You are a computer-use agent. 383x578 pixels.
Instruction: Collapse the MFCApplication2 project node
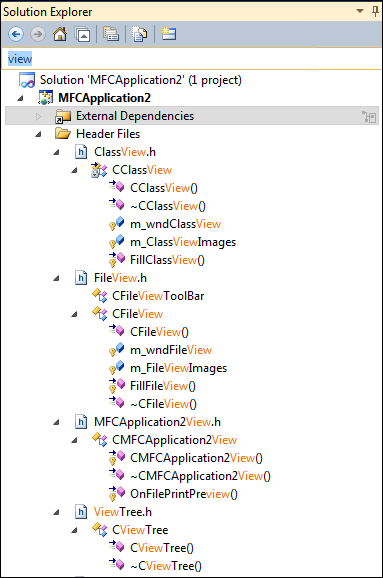pos(20,98)
